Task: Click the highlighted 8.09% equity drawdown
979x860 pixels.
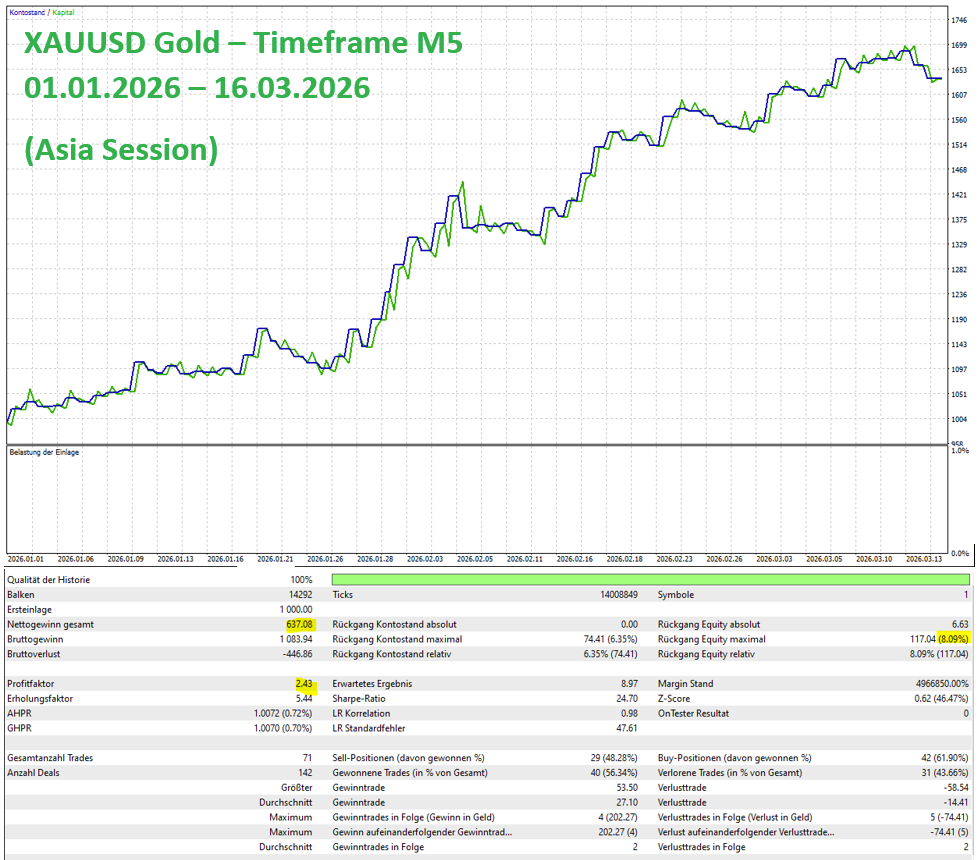Action: point(953,640)
